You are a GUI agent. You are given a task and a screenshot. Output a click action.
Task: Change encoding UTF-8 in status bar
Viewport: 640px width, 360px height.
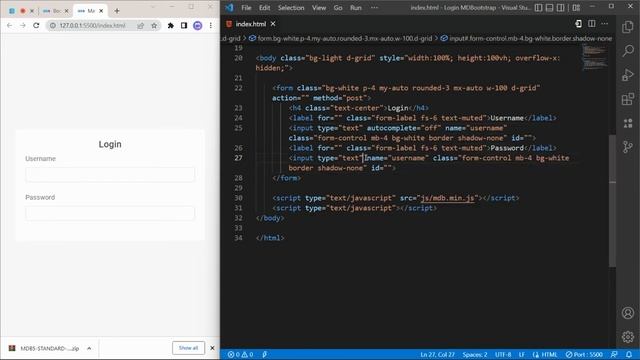[x=503, y=354]
